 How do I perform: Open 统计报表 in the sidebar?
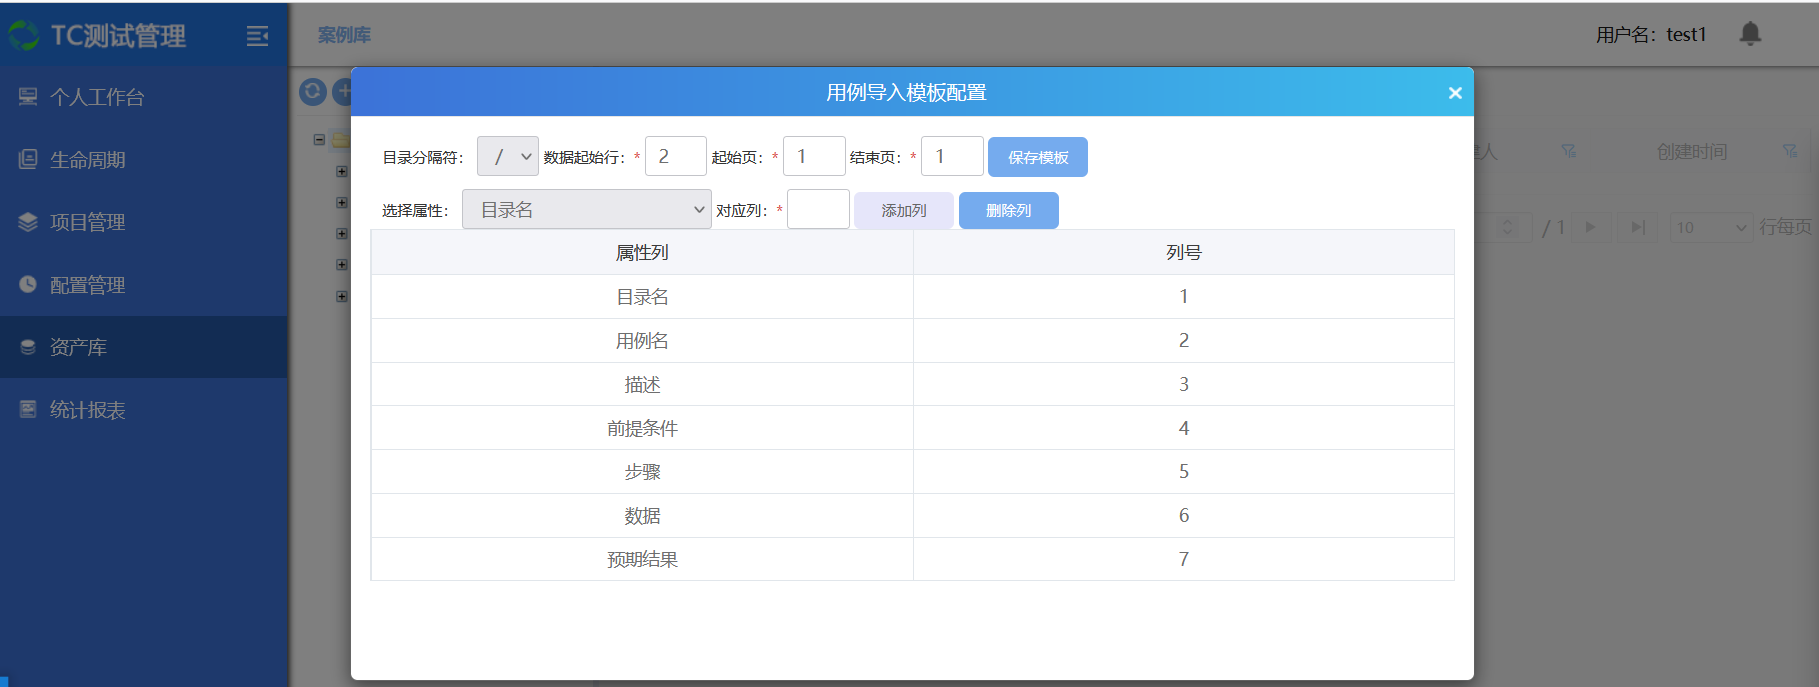pyautogui.click(x=87, y=410)
